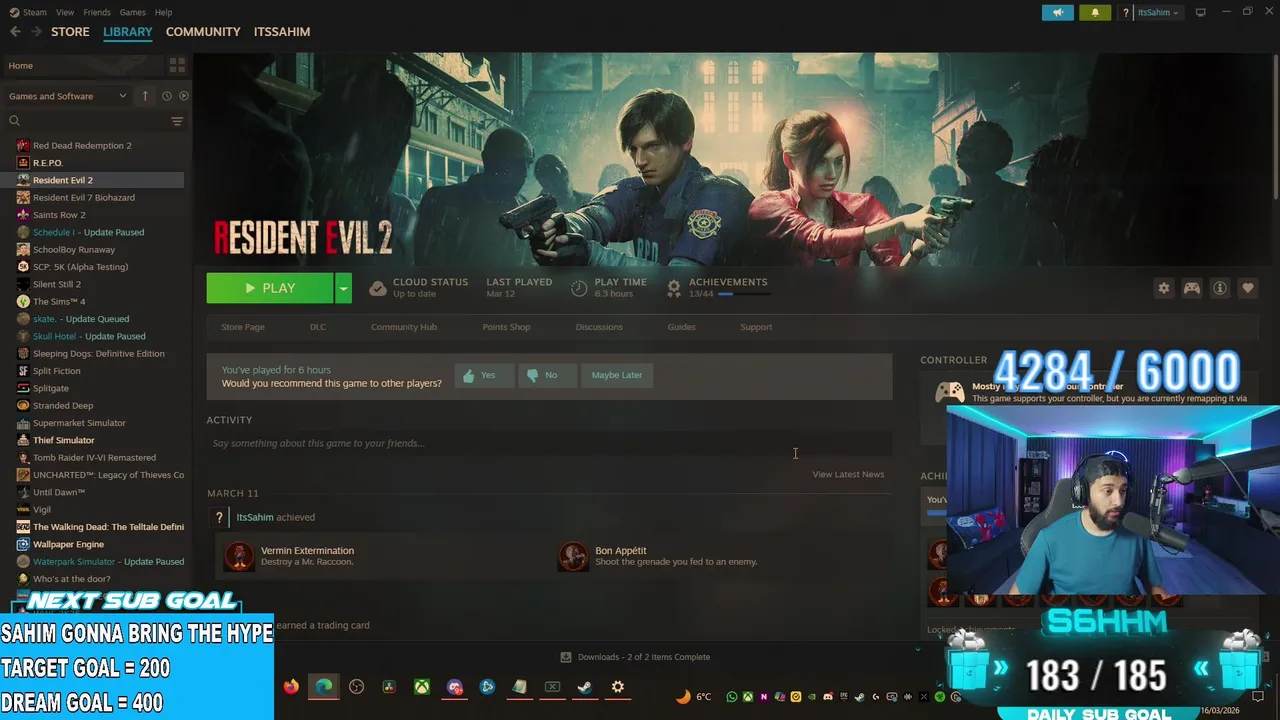Toggle the recent activity clock filter
This screenshot has height=720, width=1280.
pos(167,96)
